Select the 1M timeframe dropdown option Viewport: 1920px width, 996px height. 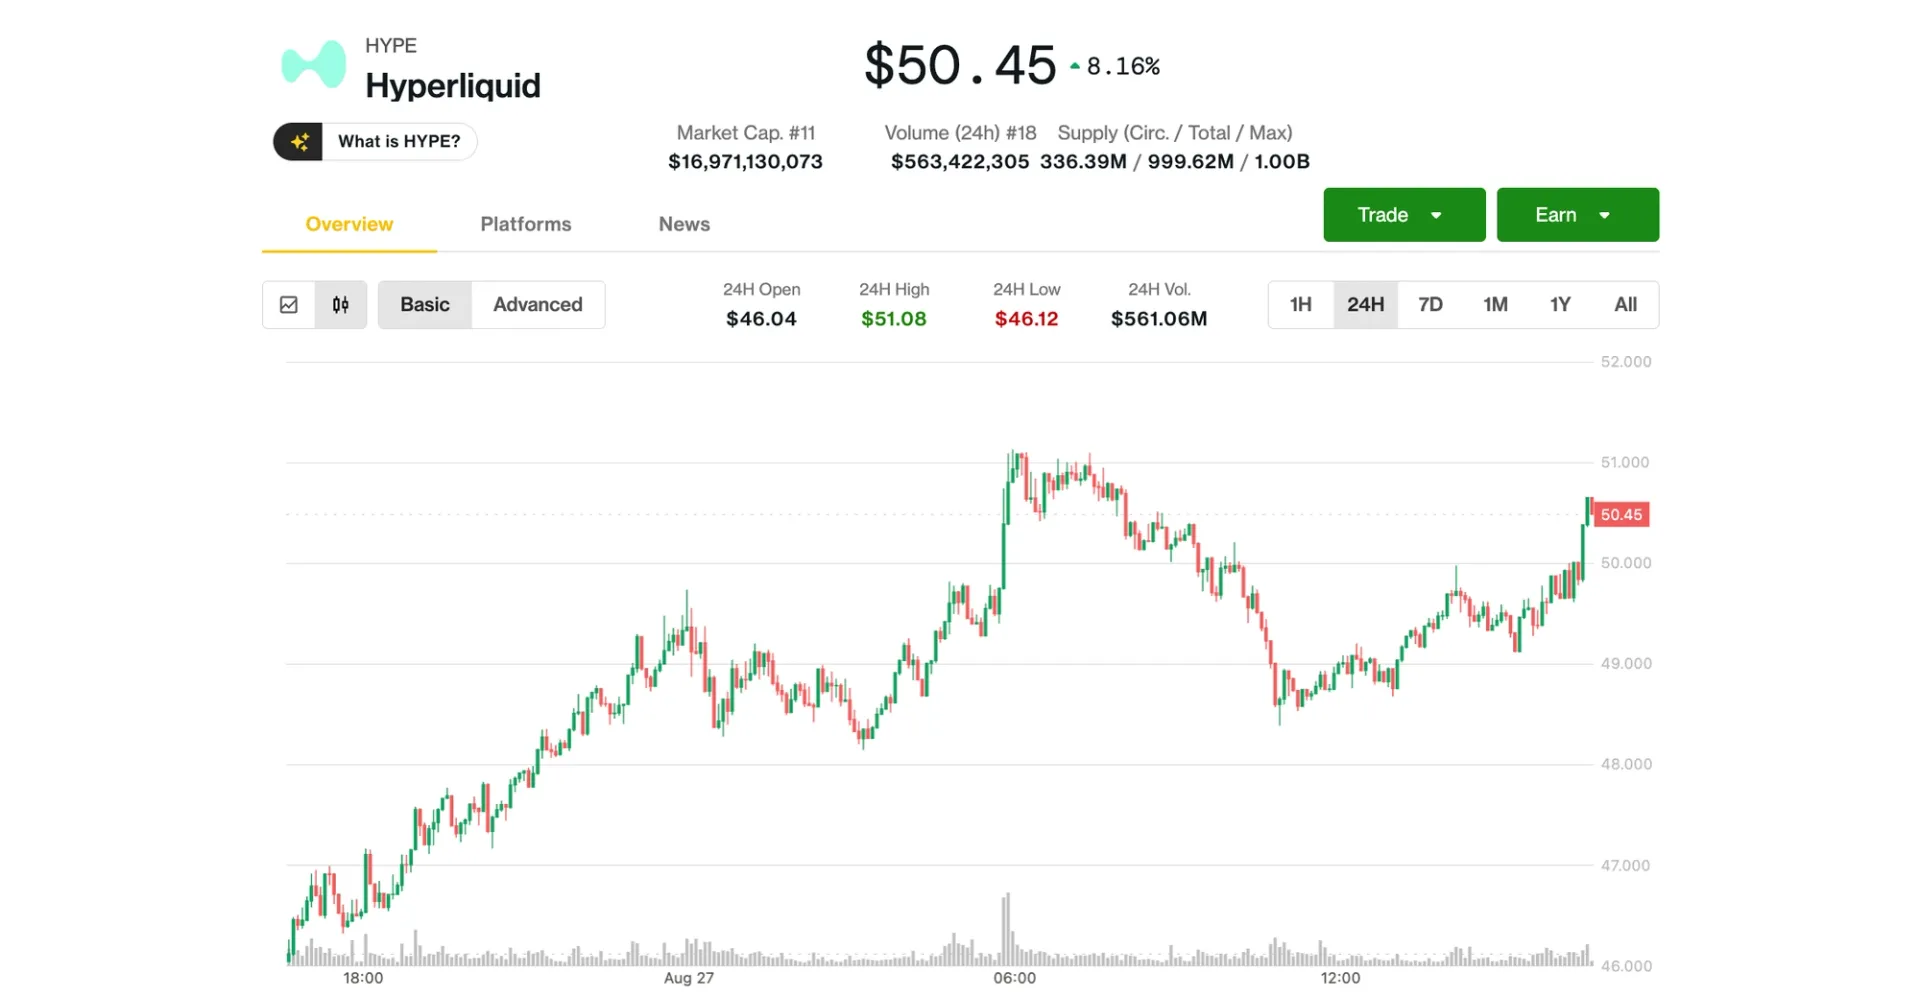point(1495,304)
